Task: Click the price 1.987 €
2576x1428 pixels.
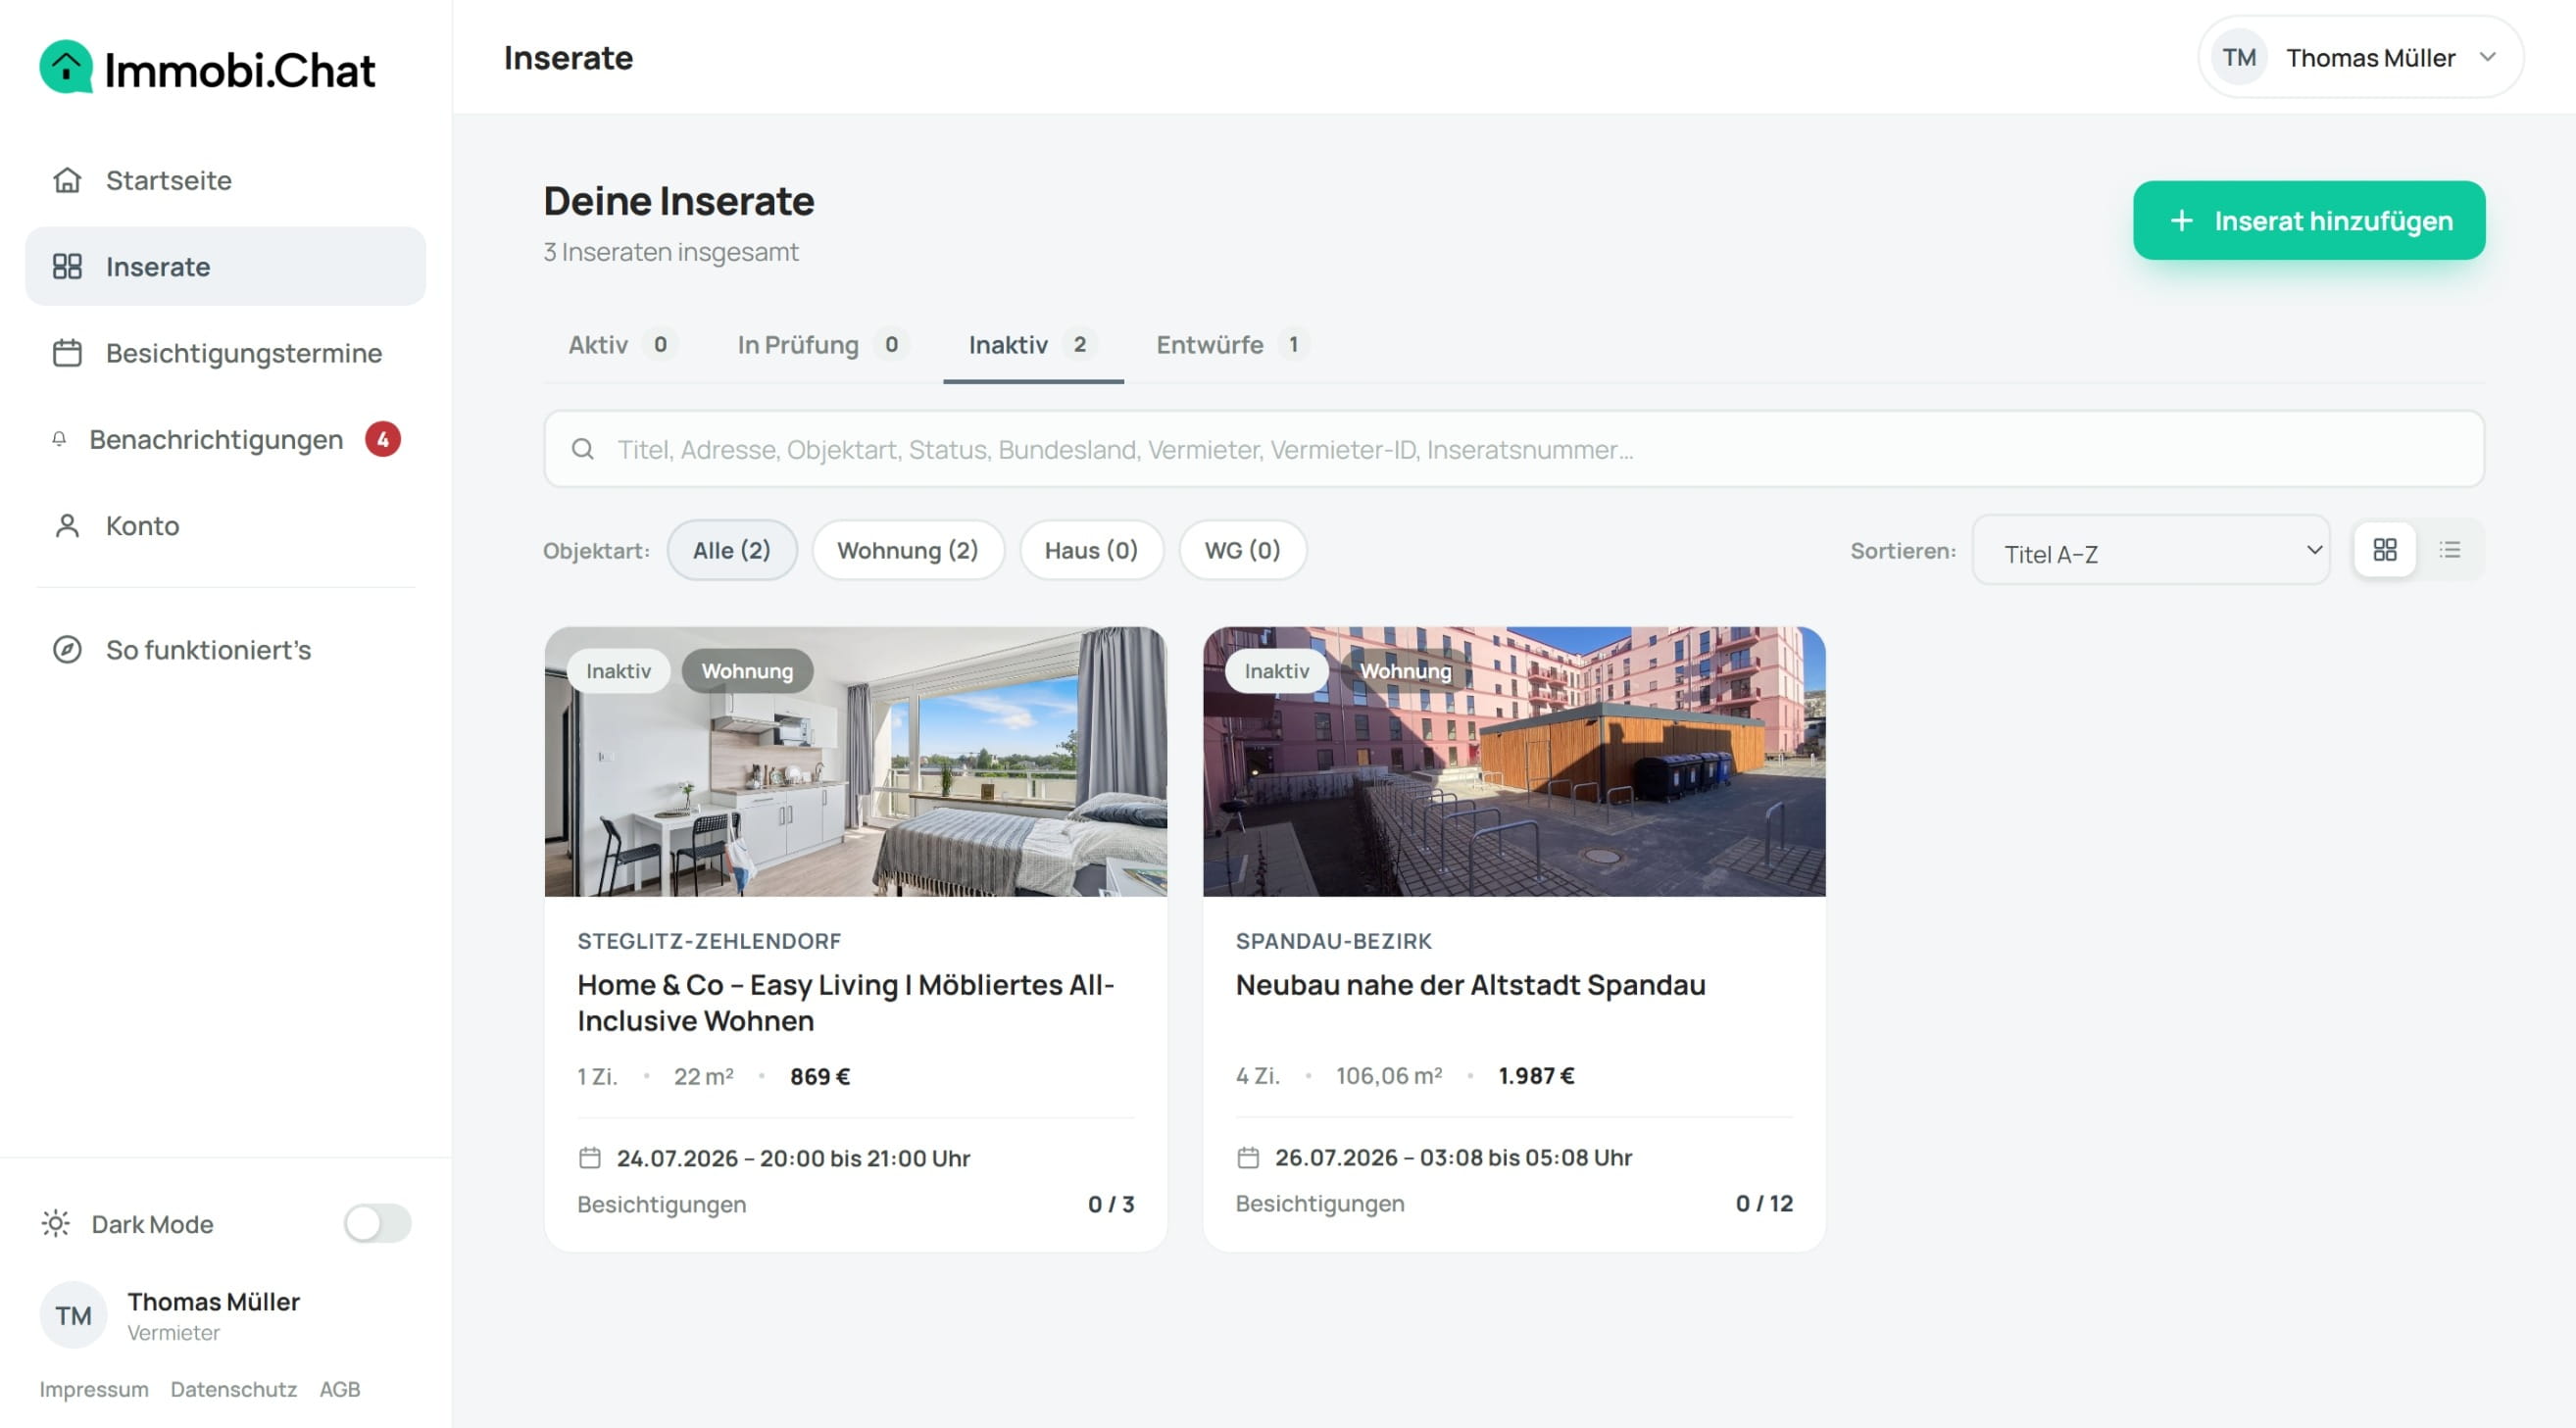Action: [x=1535, y=1075]
